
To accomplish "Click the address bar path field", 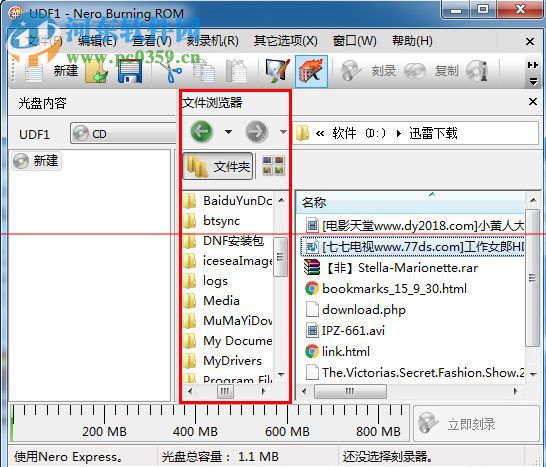I will [415, 133].
